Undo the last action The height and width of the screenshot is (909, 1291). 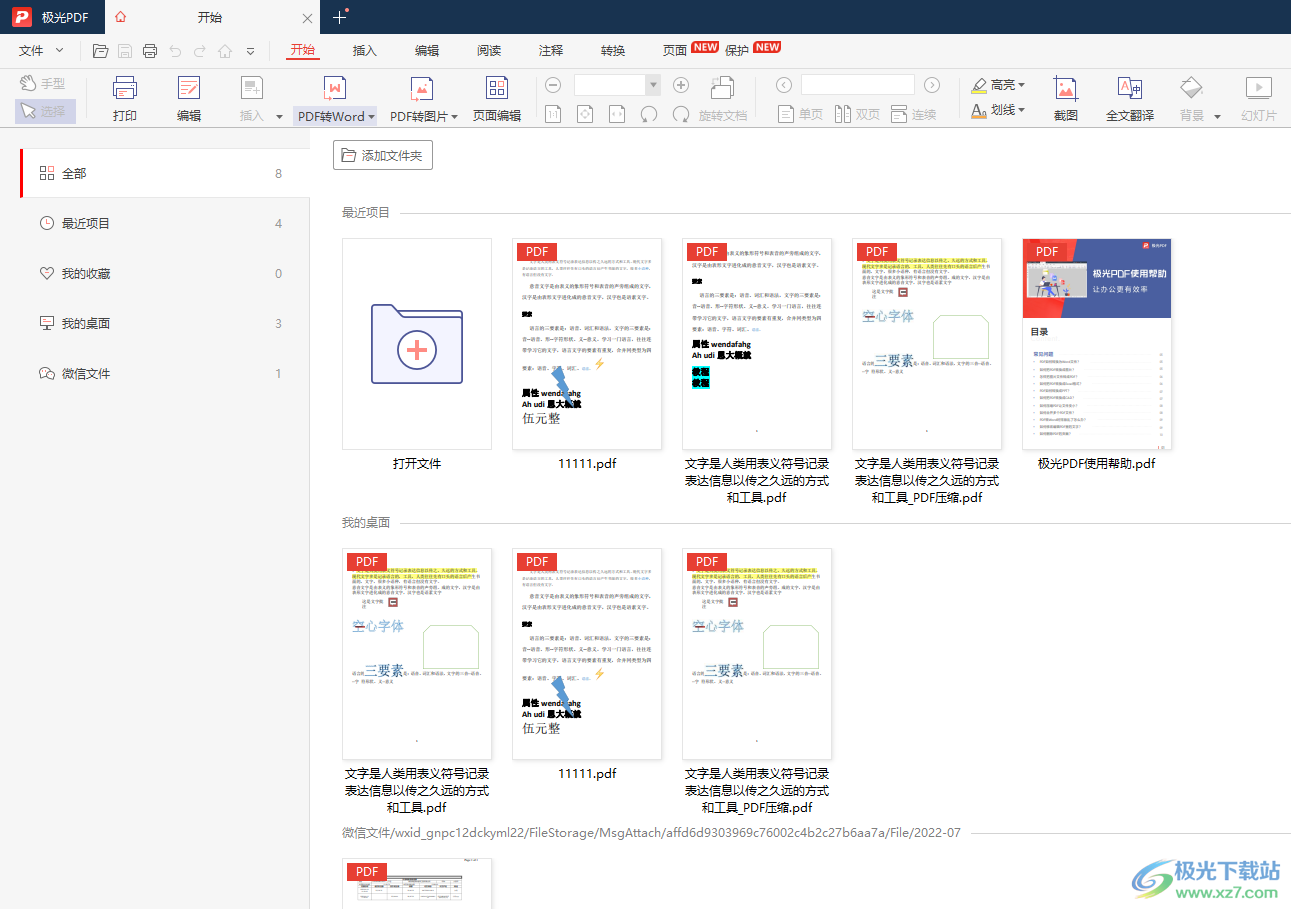click(x=175, y=51)
